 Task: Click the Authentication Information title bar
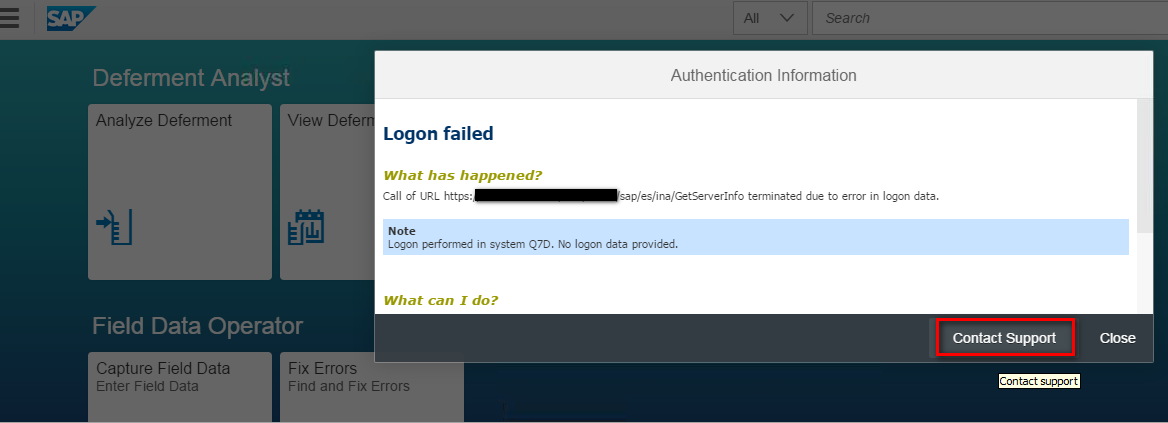tap(764, 75)
